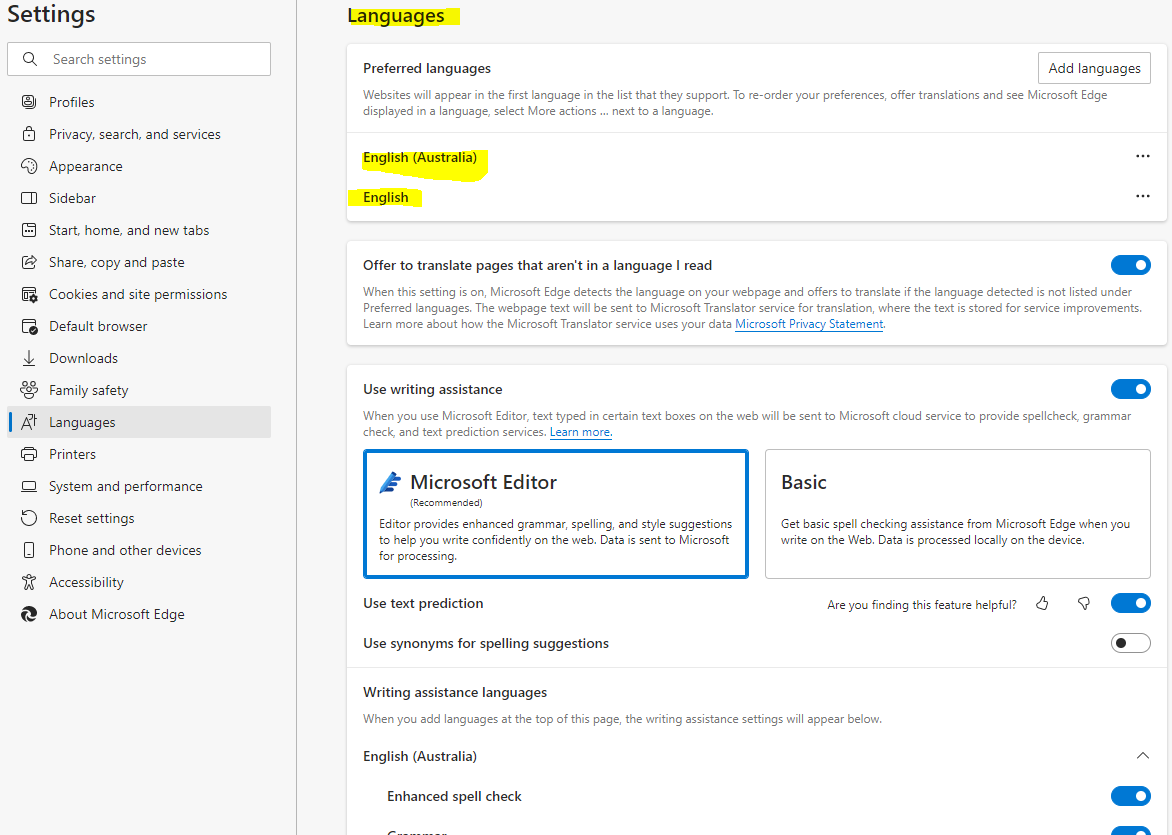Collapse English (Australia) writing assistance section
The height and width of the screenshot is (835, 1172).
[1142, 756]
